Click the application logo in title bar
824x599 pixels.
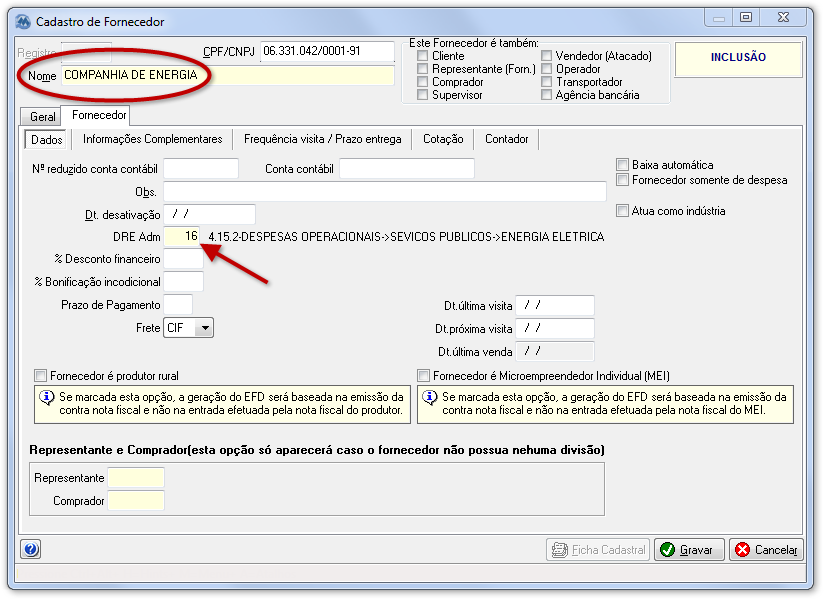[x=23, y=22]
